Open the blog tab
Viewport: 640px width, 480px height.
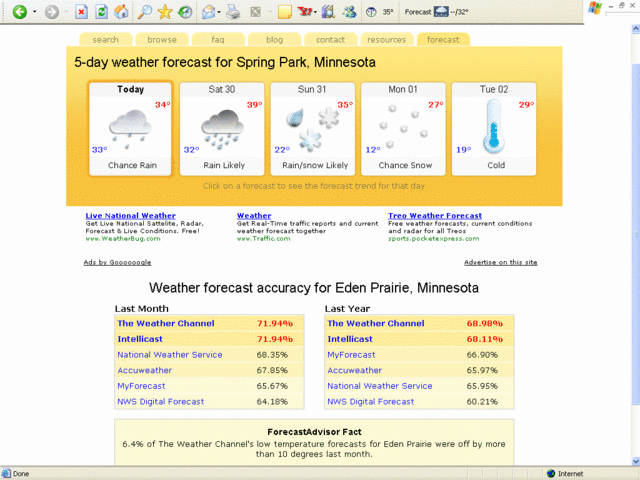[274, 40]
